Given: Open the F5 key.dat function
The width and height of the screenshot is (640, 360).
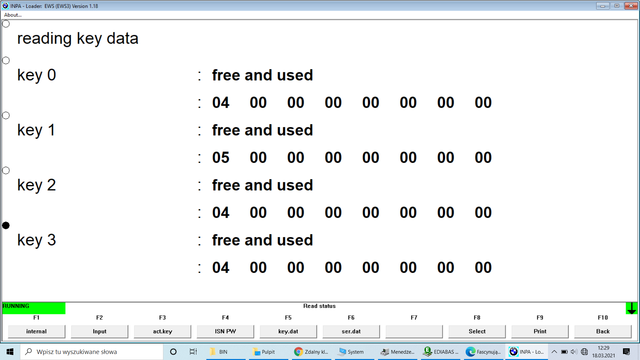Looking at the screenshot, I should (x=288, y=331).
